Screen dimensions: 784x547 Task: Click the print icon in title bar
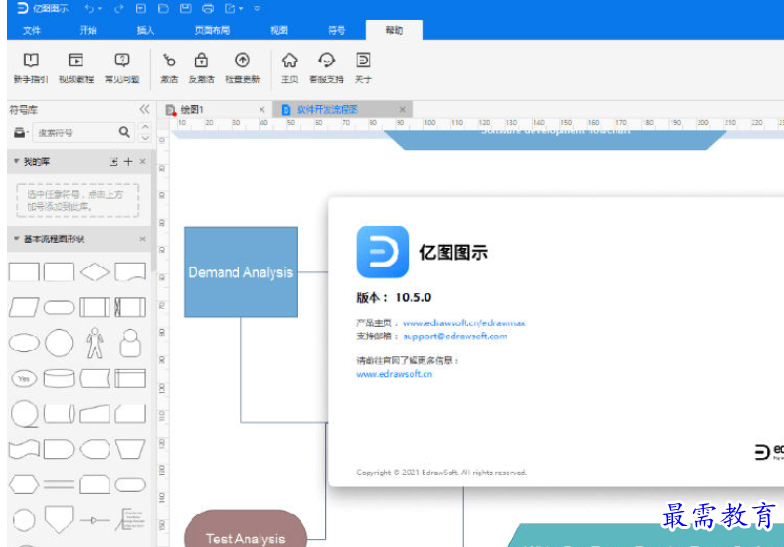point(208,8)
